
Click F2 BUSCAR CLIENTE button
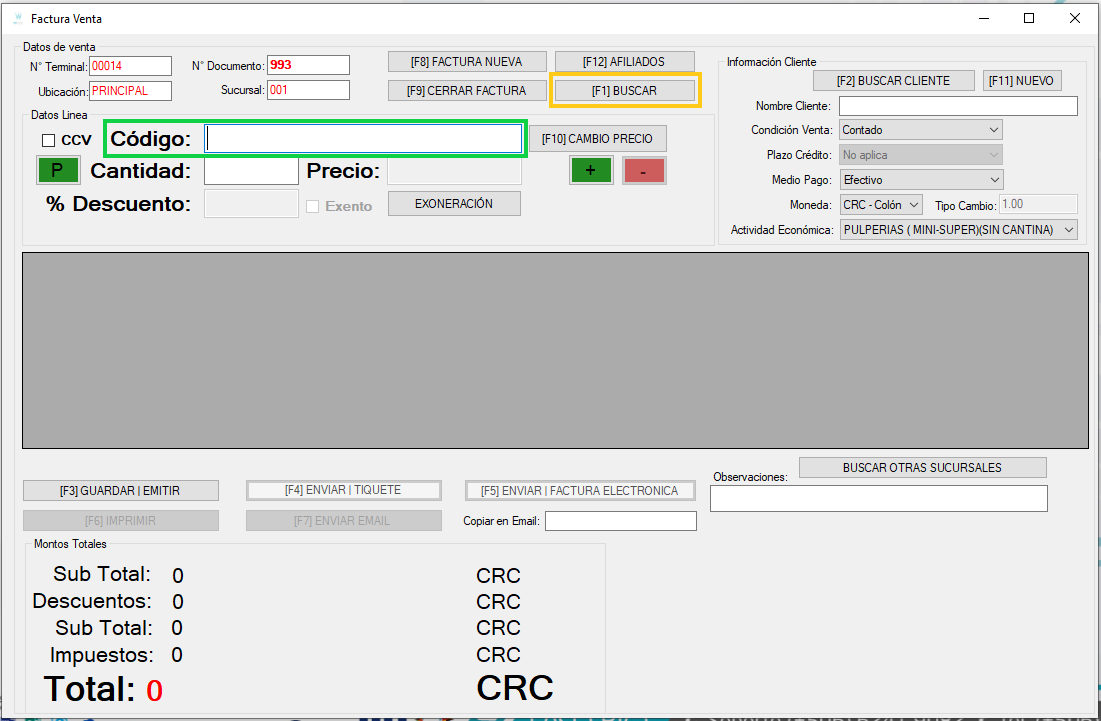point(893,81)
